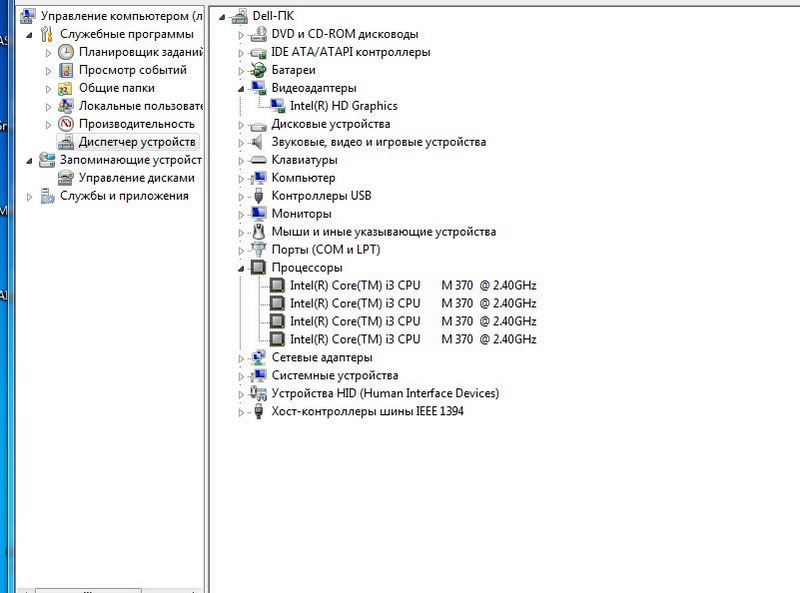Collapse the Видеоадаптеры node

click(x=241, y=89)
